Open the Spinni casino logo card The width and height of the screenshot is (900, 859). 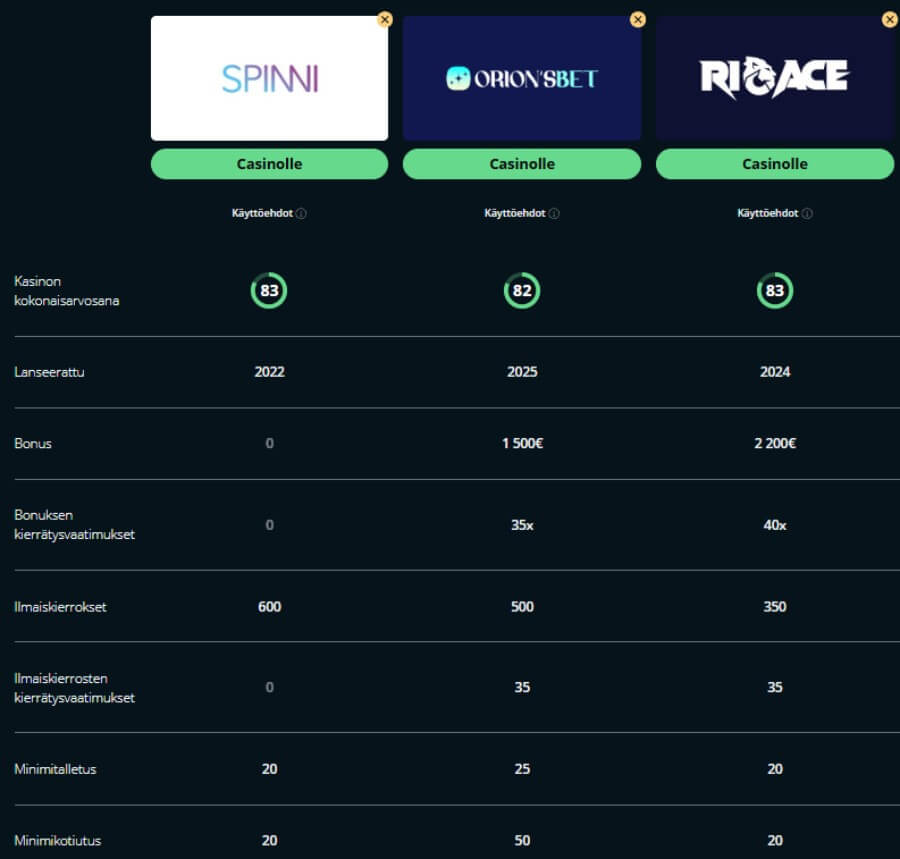tap(269, 78)
